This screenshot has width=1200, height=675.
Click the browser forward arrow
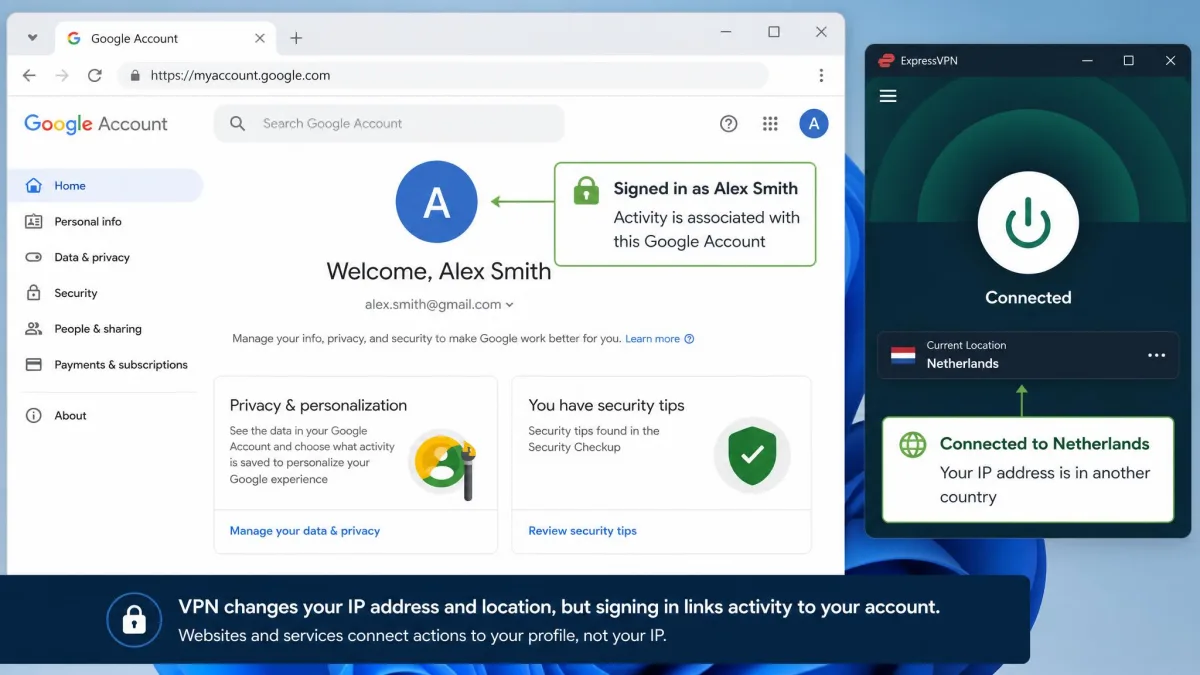click(62, 75)
